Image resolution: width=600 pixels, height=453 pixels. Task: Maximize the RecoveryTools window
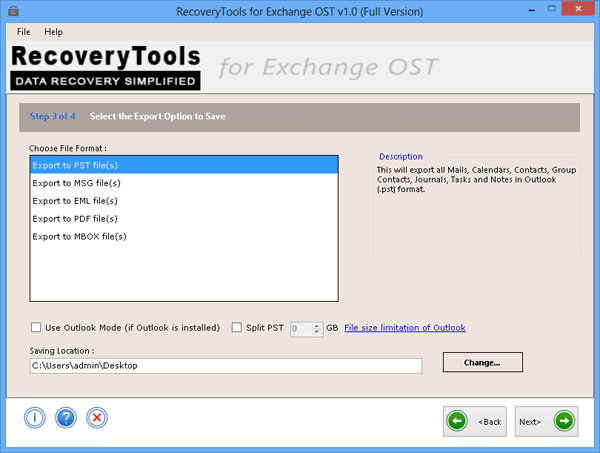tap(551, 9)
